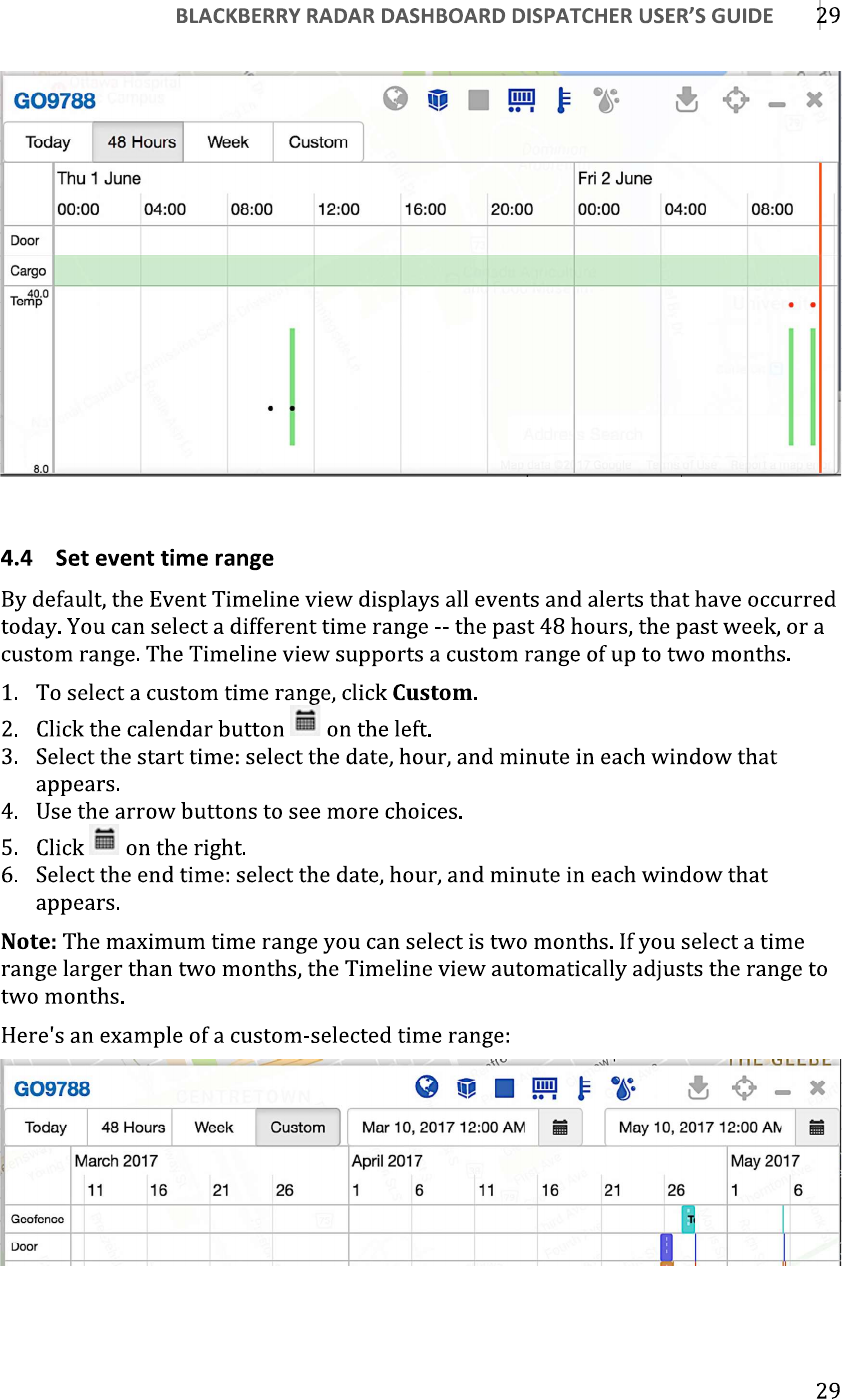Click the download icon in the 48 Hours panel

tap(687, 99)
